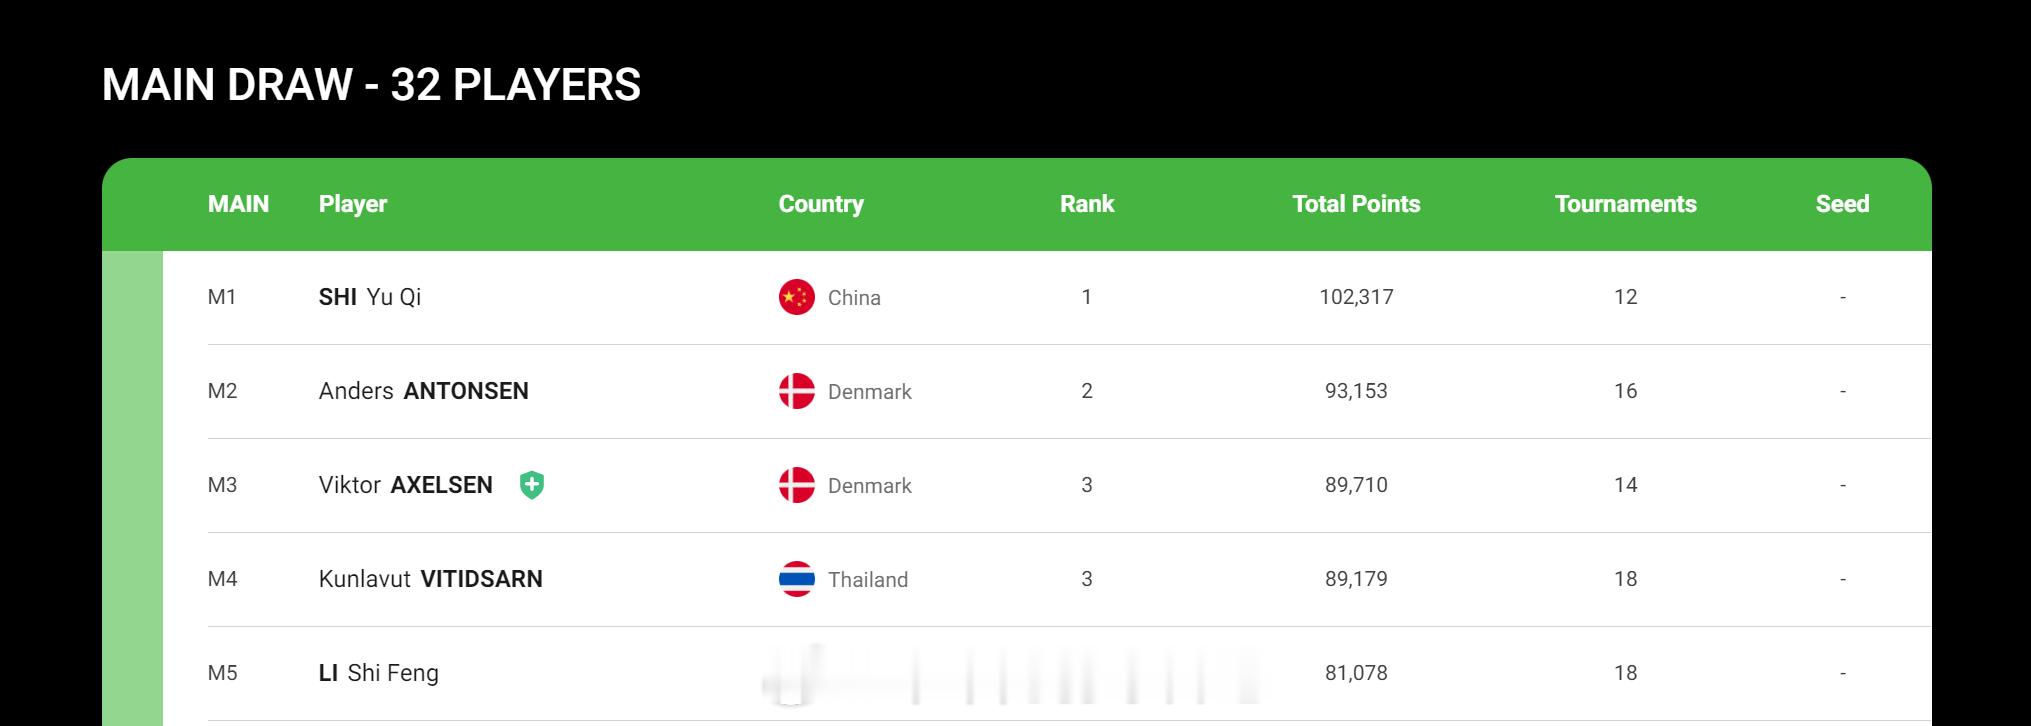Sort by Tournaments column header
The image size is (2031, 726).
(x=1626, y=204)
